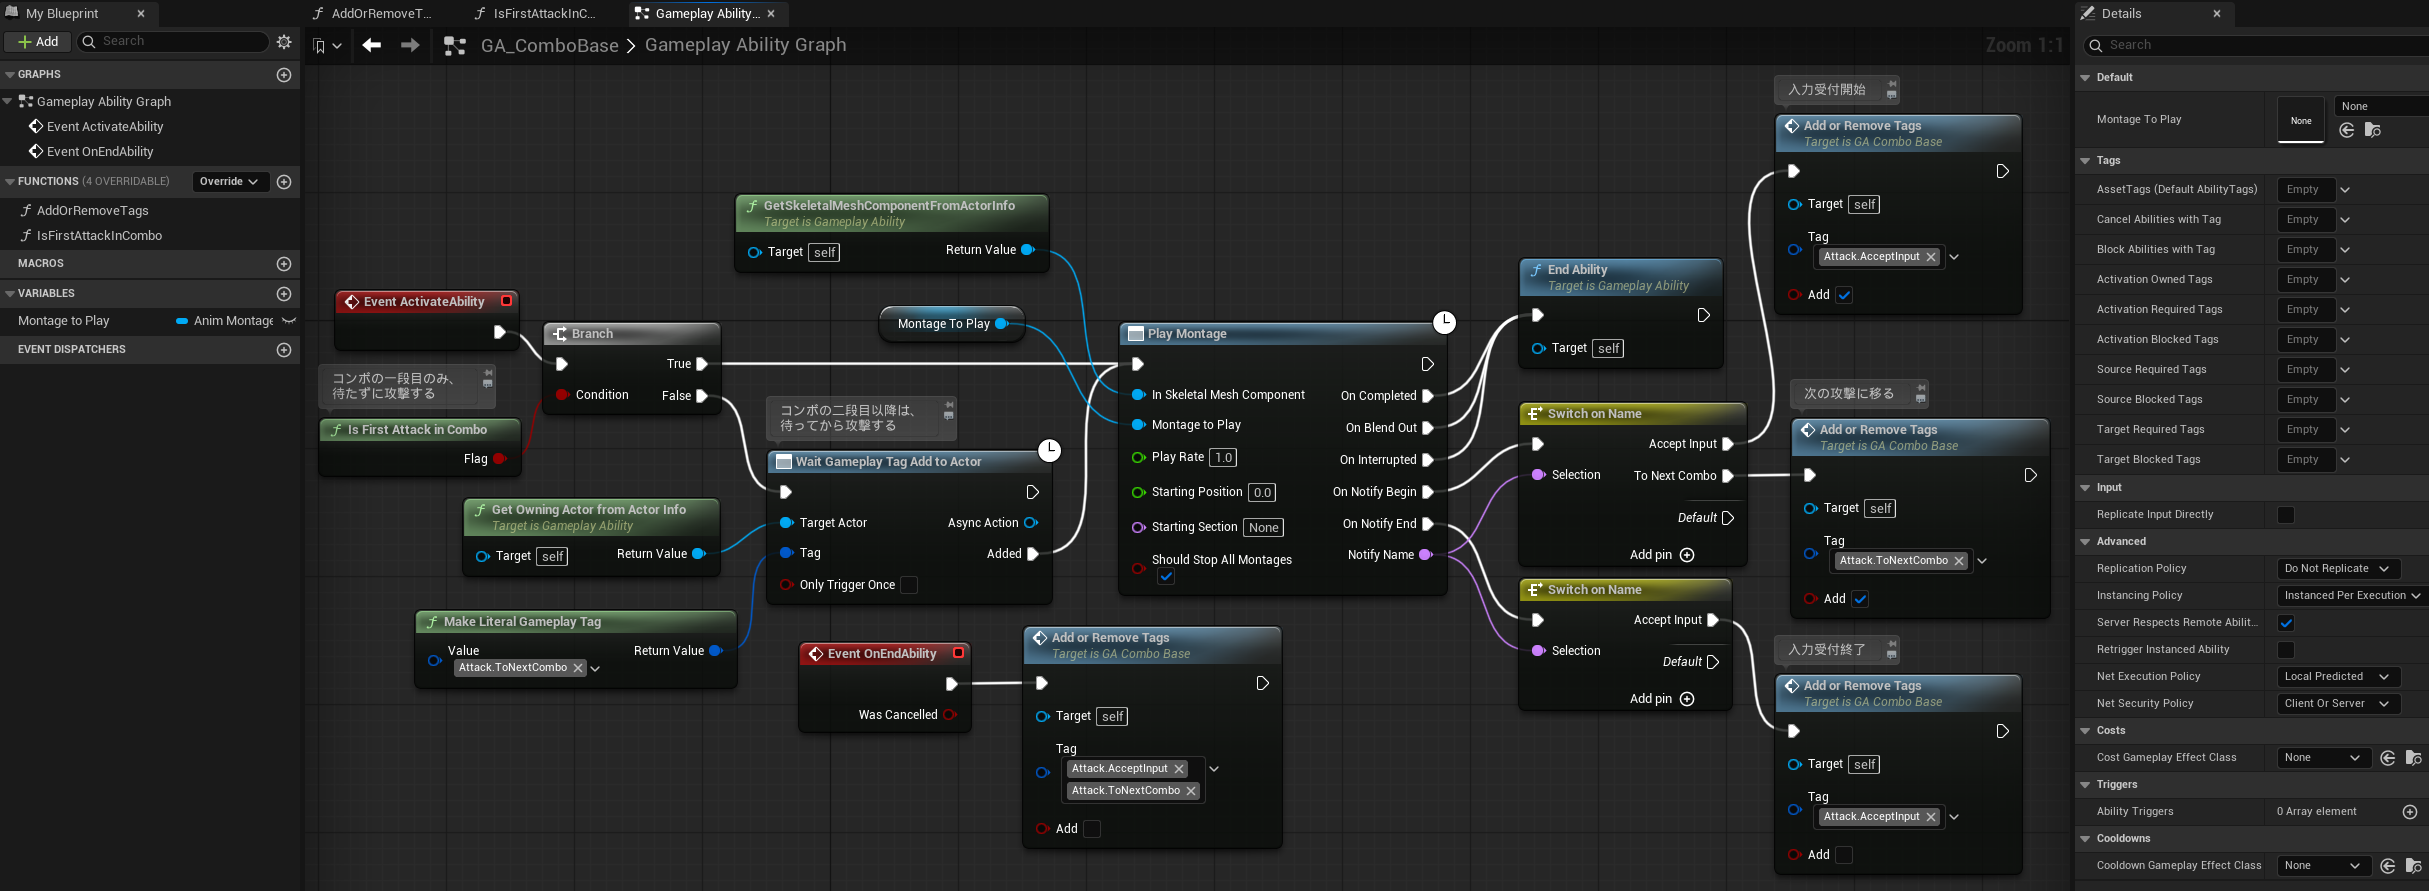Screen dimensions: 2429x891
Task: Click GA_ComboBase in the breadcrumb
Action: (x=550, y=46)
